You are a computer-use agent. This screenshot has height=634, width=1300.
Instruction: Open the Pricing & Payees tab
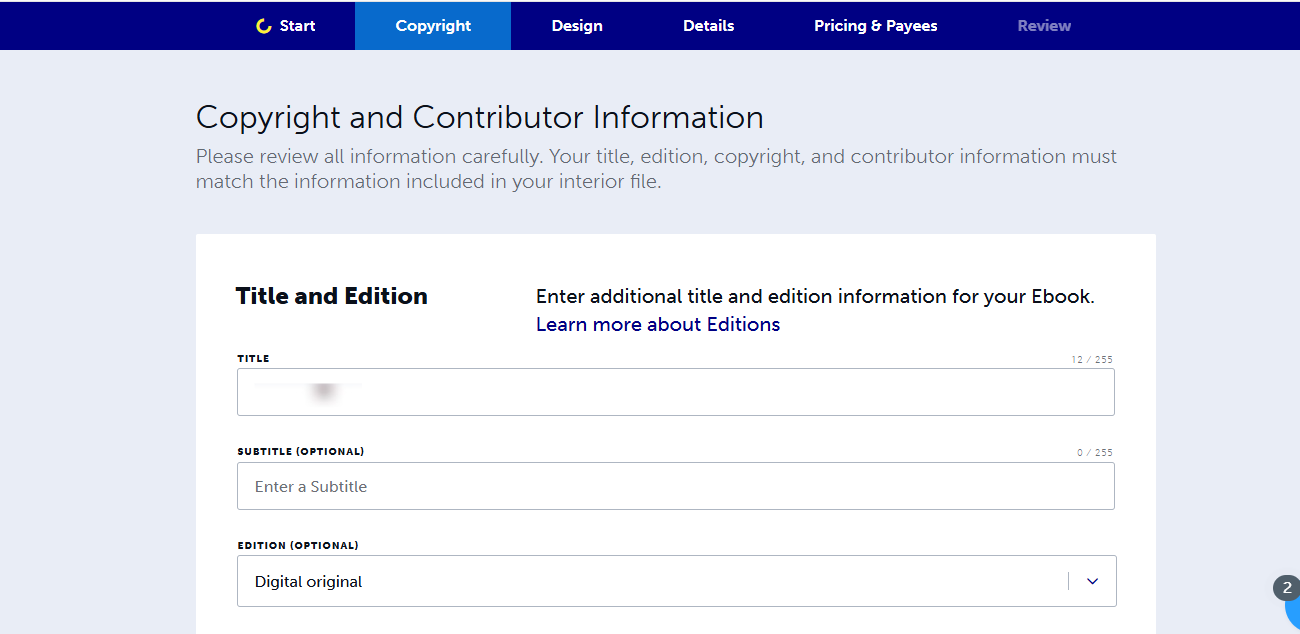[875, 25]
